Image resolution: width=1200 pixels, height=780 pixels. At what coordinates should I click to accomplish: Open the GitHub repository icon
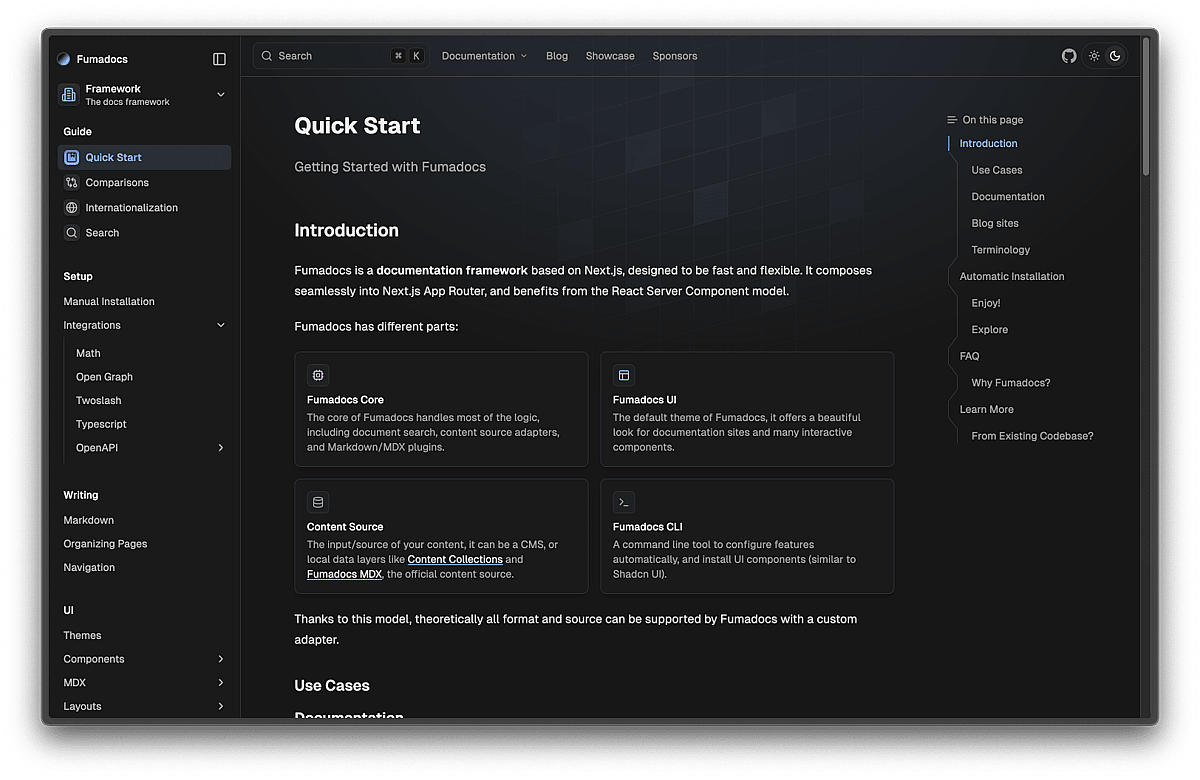(x=1069, y=56)
